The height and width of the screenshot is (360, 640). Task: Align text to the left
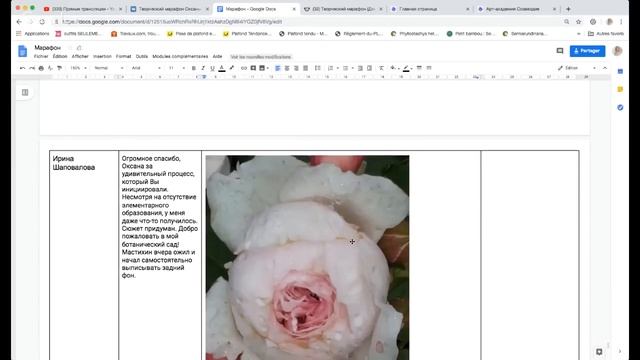pyautogui.click(x=278, y=68)
